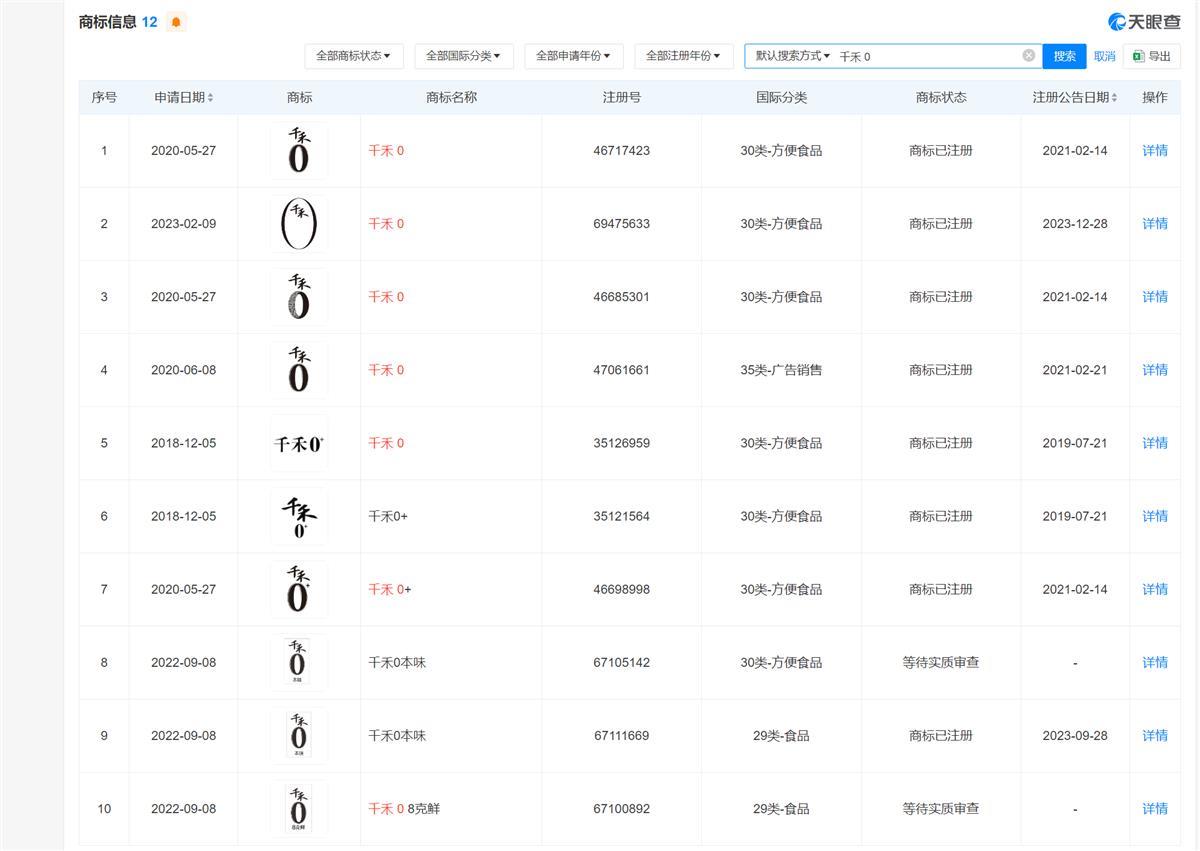Export results with the 导出 button

pyautogui.click(x=1151, y=56)
